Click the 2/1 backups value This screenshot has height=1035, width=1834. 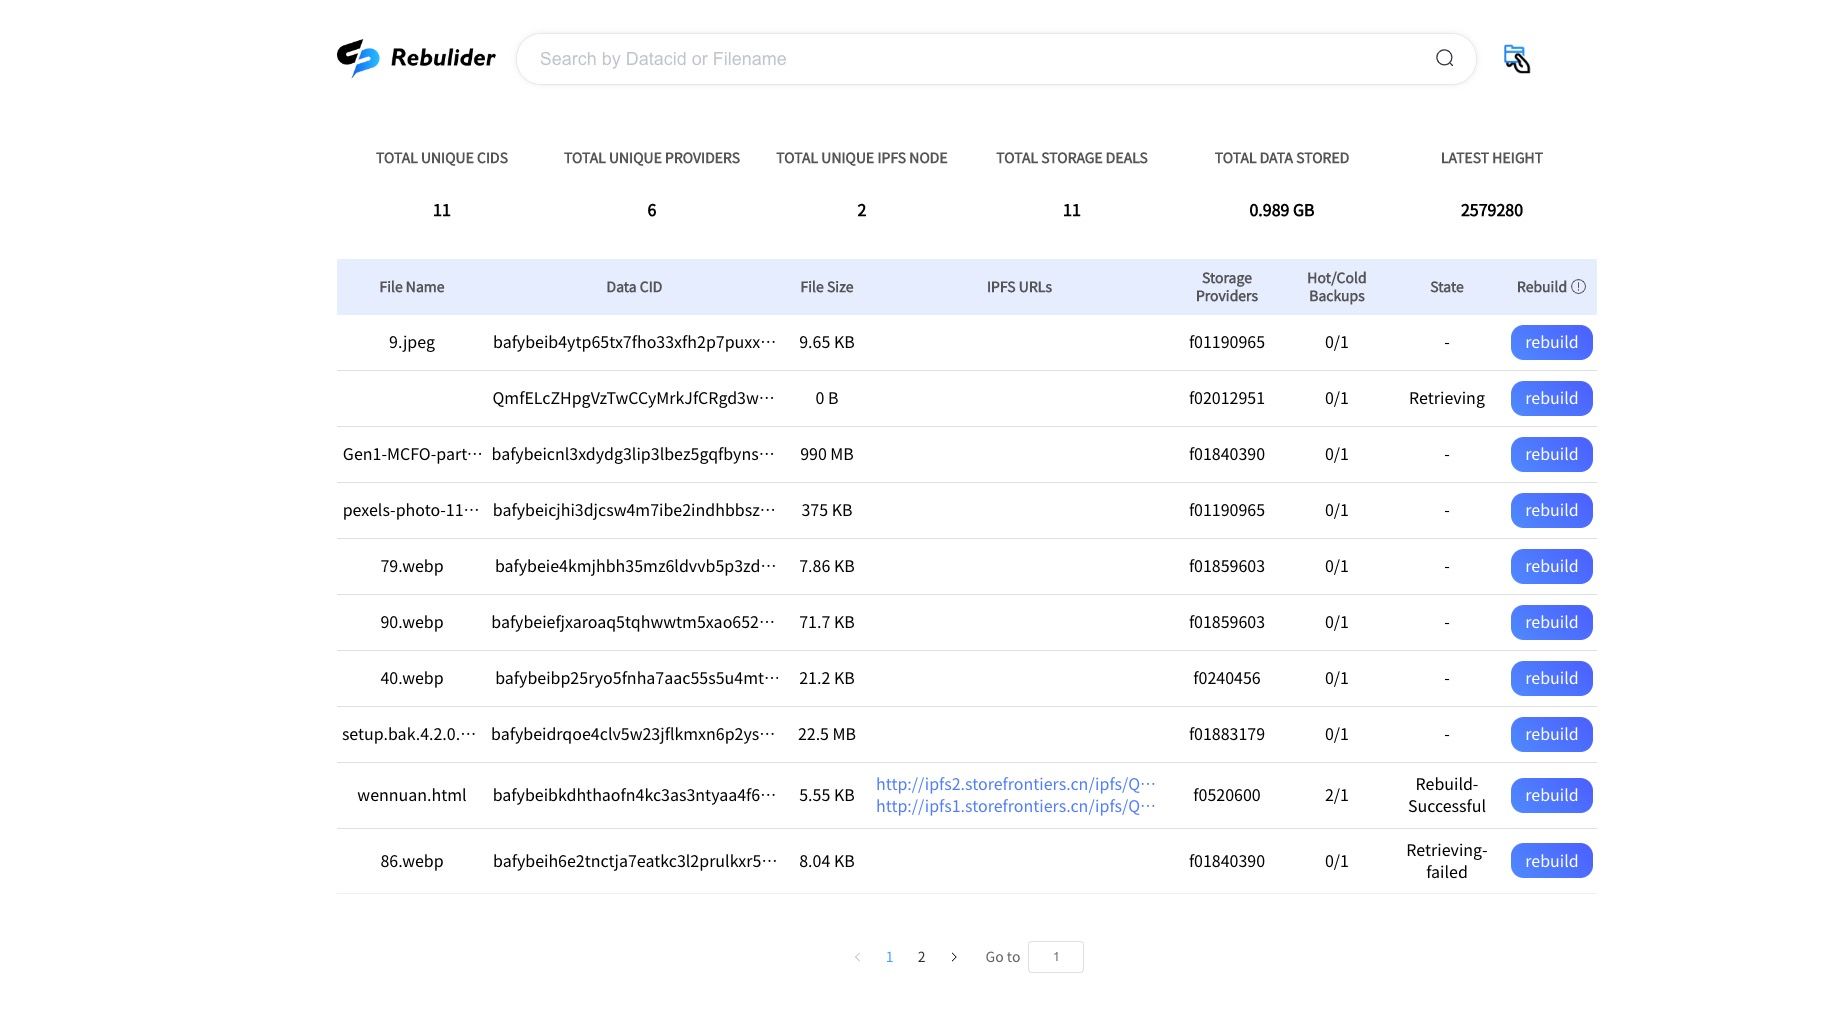[x=1336, y=795]
